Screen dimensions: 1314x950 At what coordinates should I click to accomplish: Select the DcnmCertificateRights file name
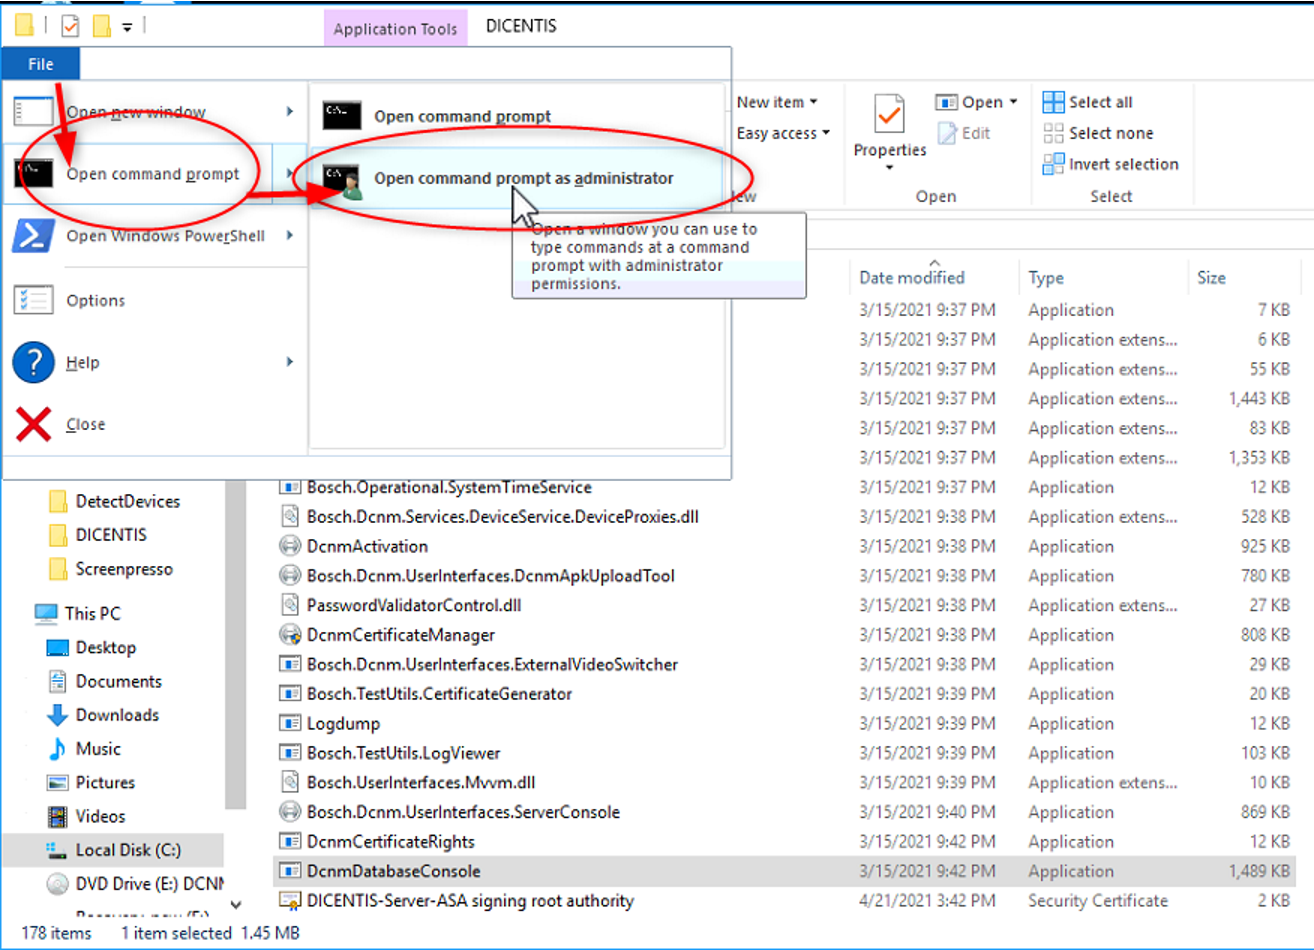coord(391,842)
